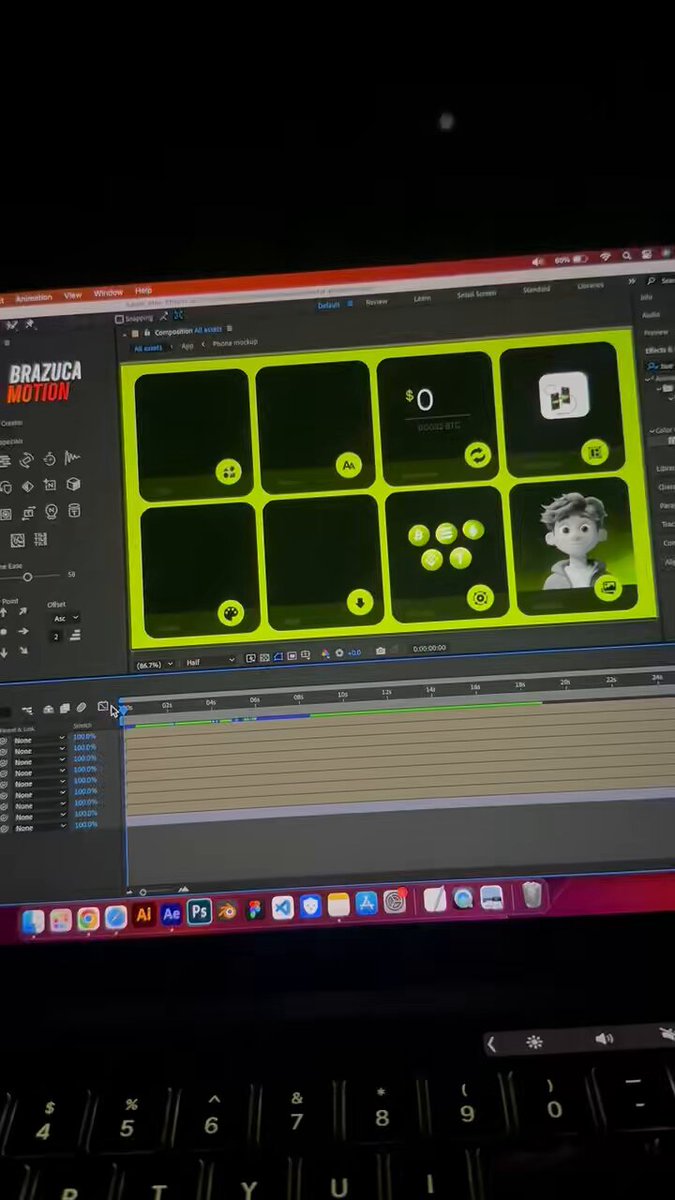675x1200 pixels.
Task: Click the maze texture icon in Brazuca Motion
Action: pyautogui.click(x=17, y=541)
